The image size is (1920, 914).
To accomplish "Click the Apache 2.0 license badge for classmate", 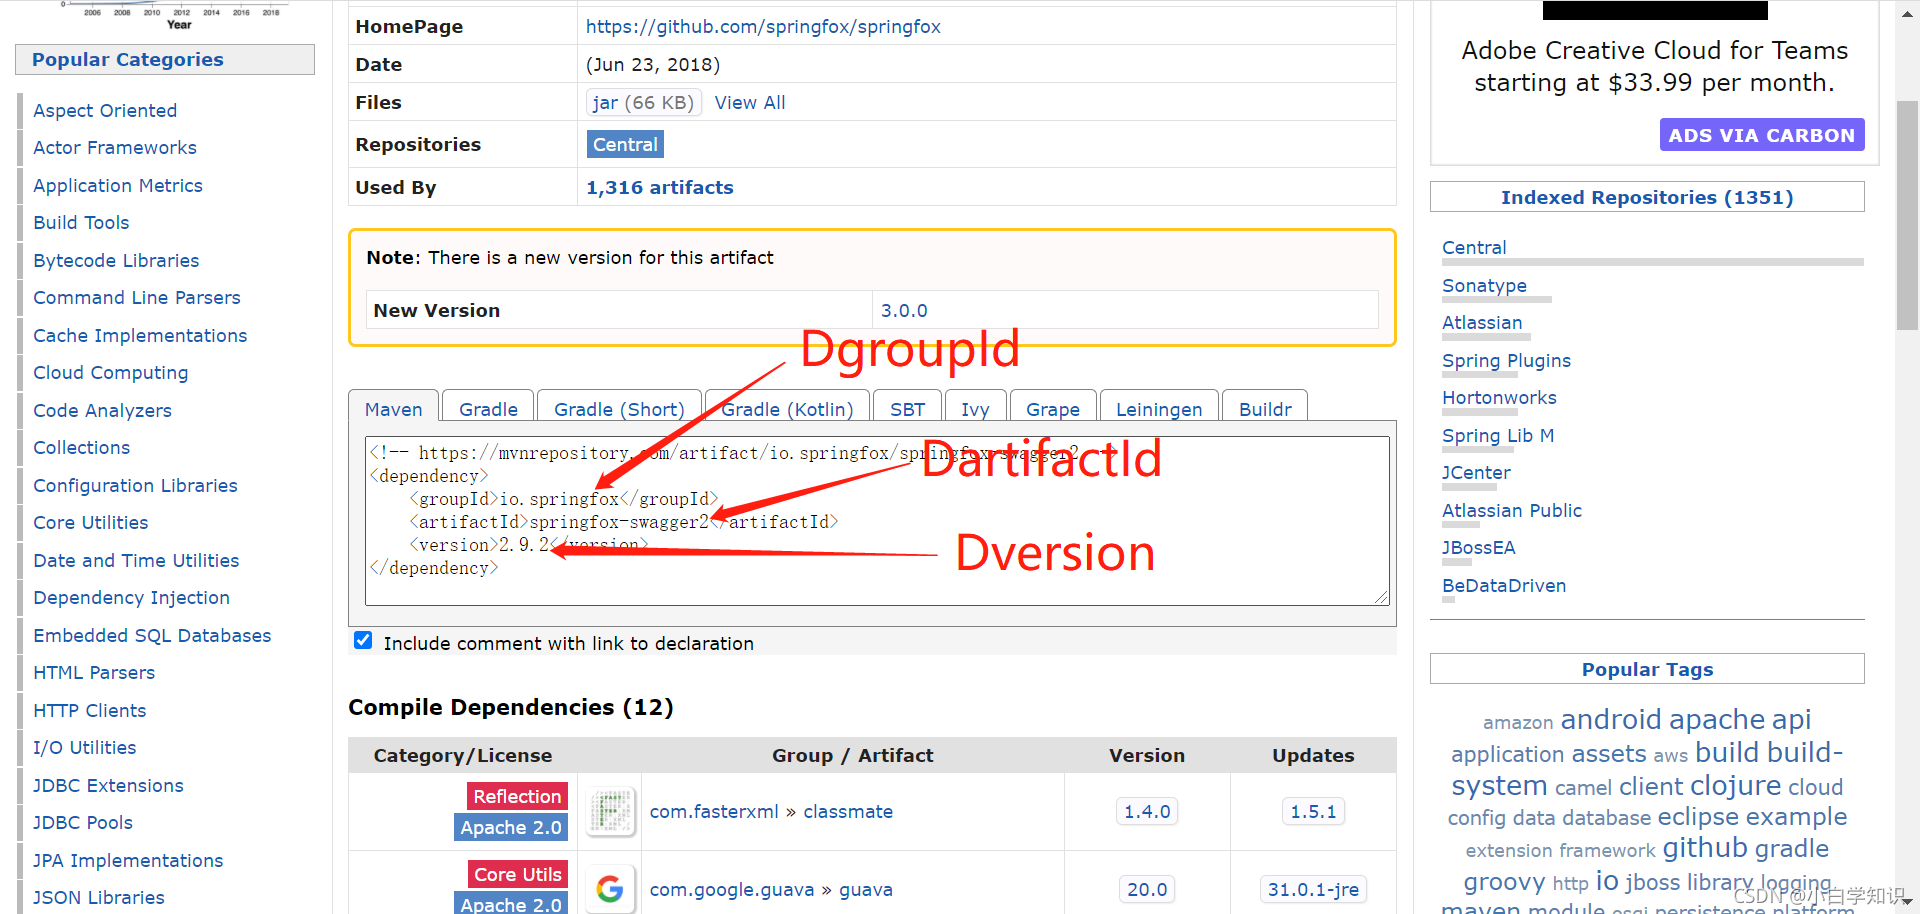I will point(511,827).
